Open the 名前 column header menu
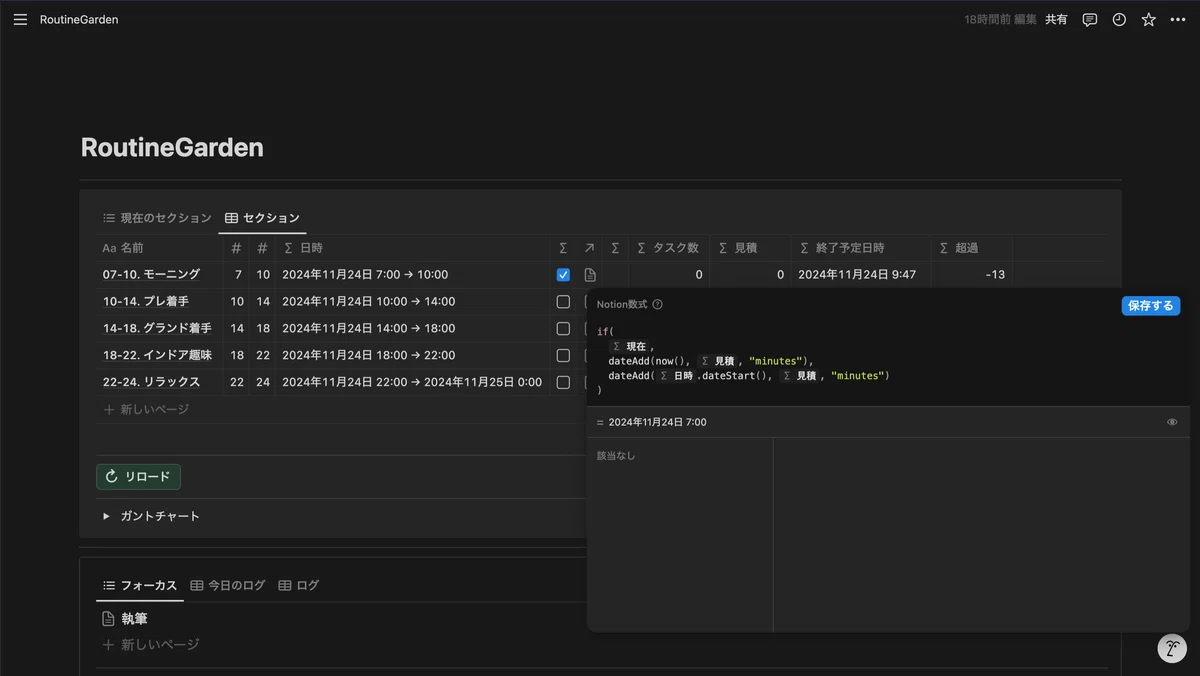The image size is (1200, 676). pos(159,248)
